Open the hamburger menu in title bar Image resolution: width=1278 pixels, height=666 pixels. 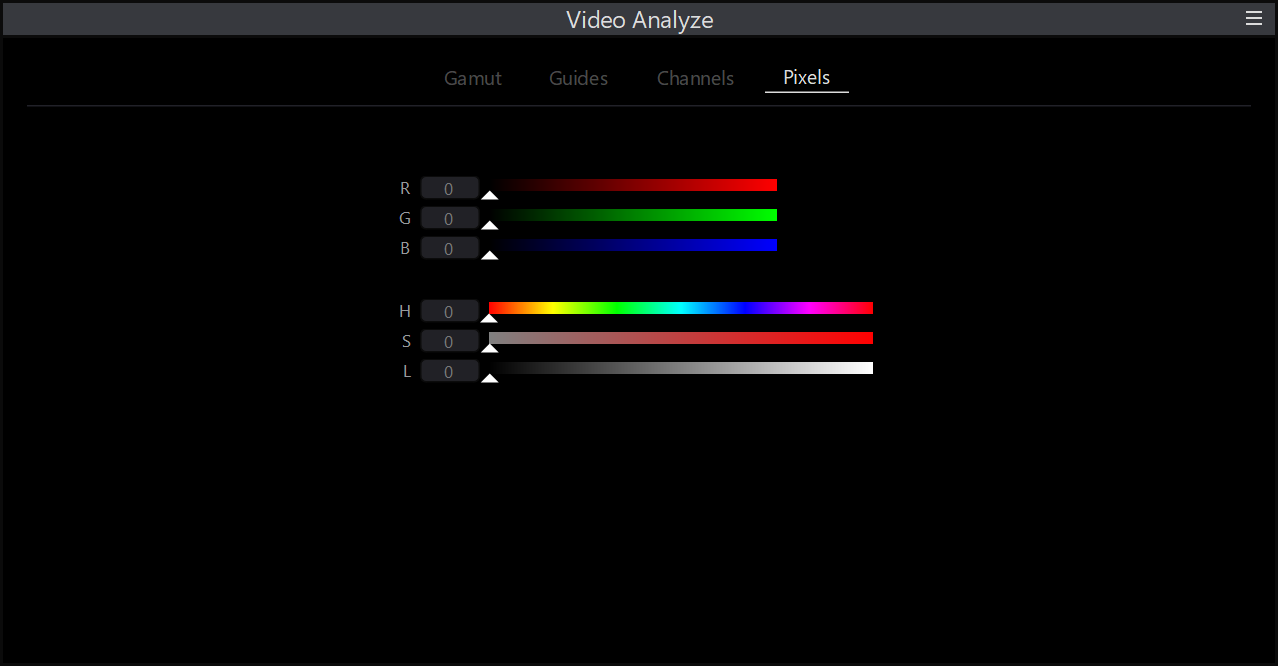click(x=1253, y=18)
